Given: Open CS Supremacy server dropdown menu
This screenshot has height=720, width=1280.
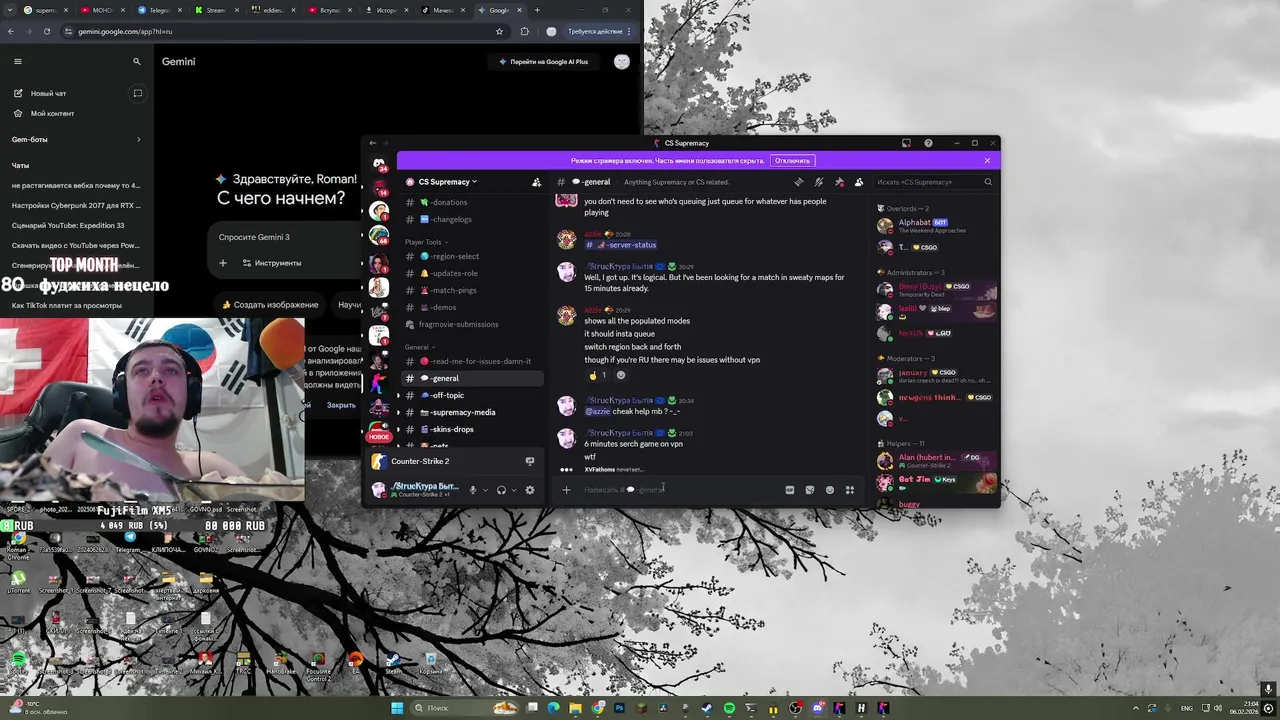Looking at the screenshot, I should point(447,182).
